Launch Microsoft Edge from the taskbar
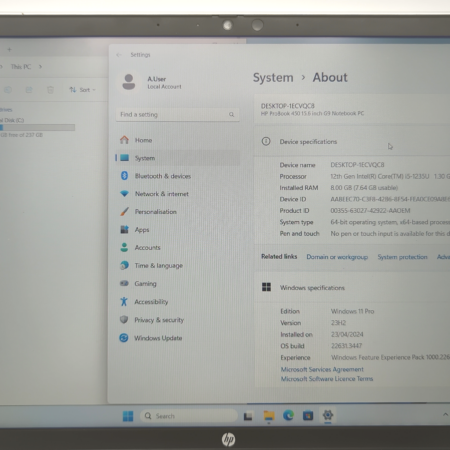 coord(288,415)
